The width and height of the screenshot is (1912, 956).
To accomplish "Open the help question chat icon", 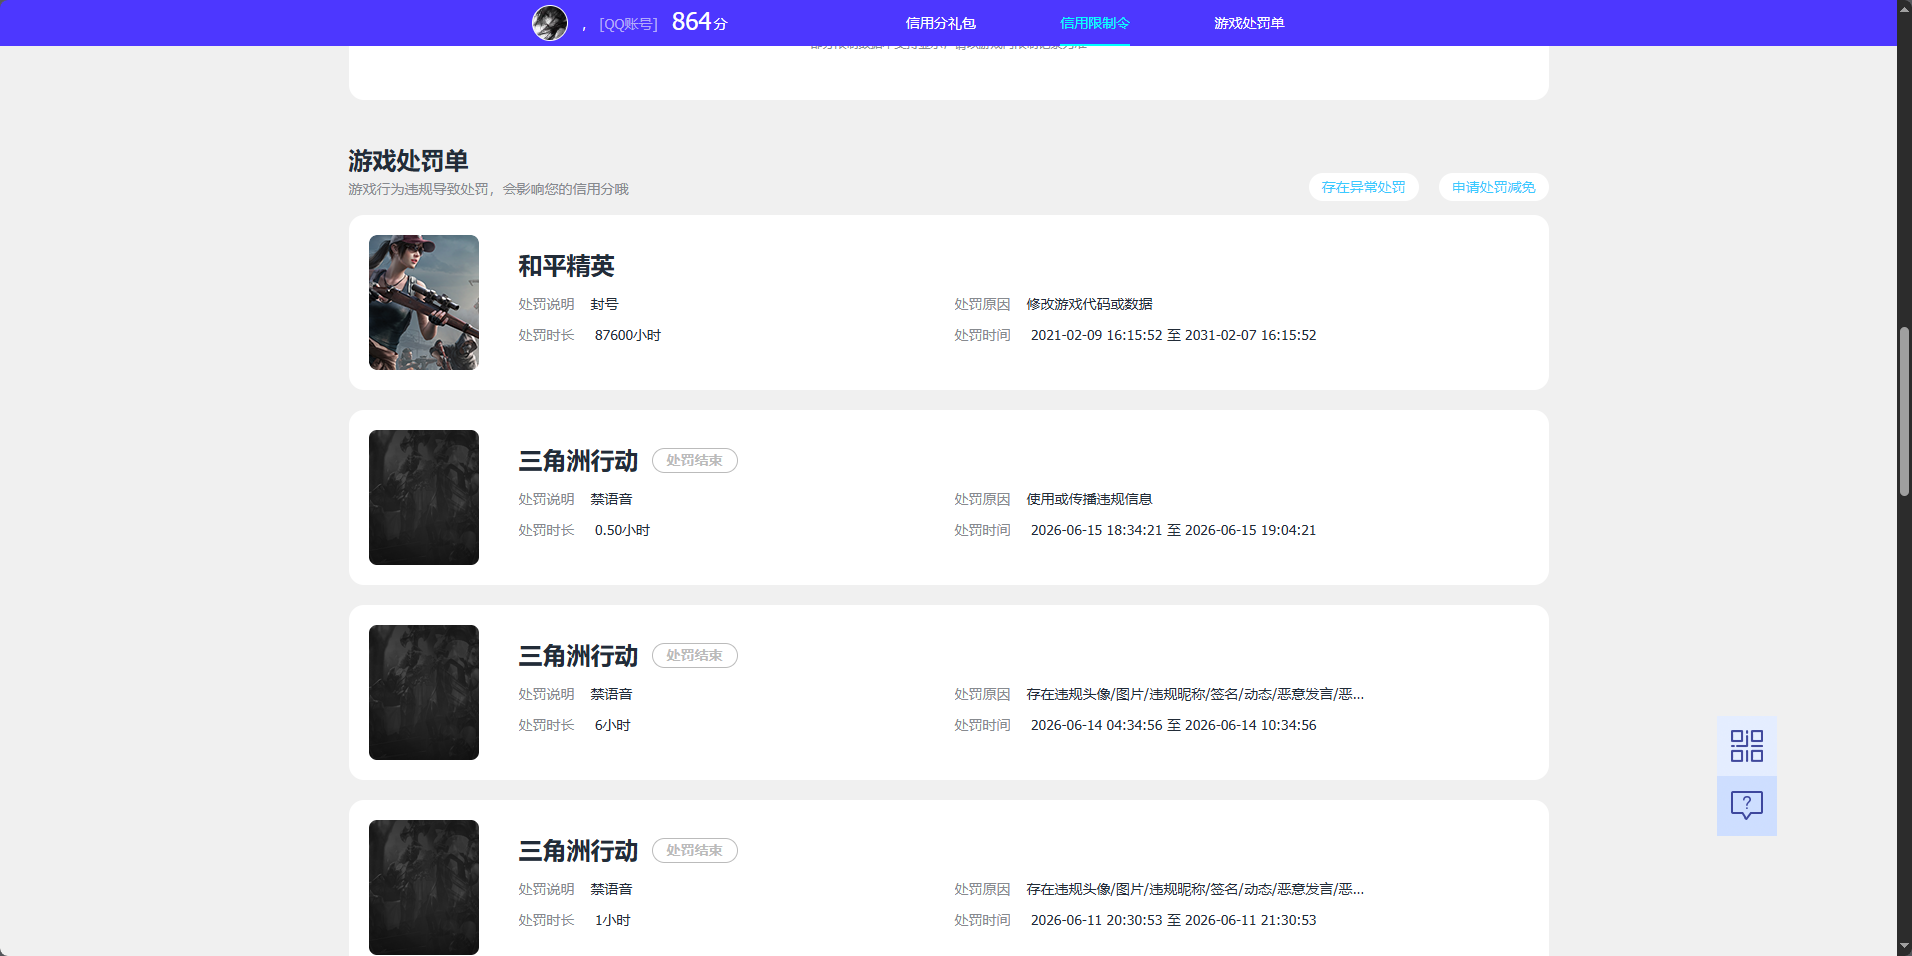I will click(x=1747, y=806).
